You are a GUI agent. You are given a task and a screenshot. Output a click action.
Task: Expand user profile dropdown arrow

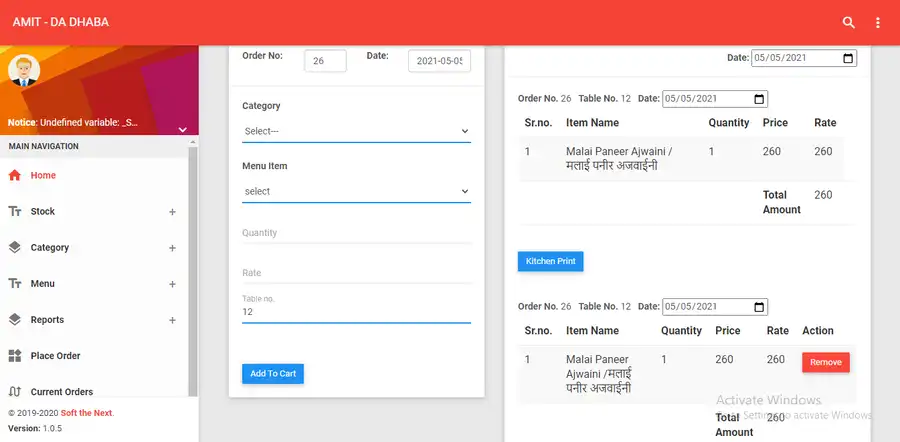click(182, 129)
